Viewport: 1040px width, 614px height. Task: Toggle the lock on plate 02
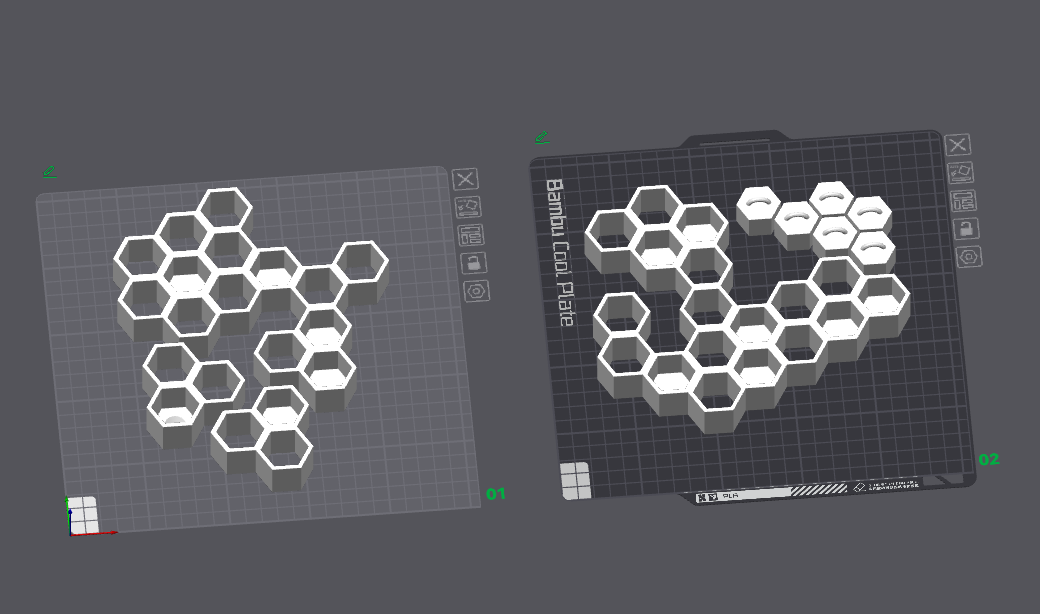pyautogui.click(x=966, y=229)
